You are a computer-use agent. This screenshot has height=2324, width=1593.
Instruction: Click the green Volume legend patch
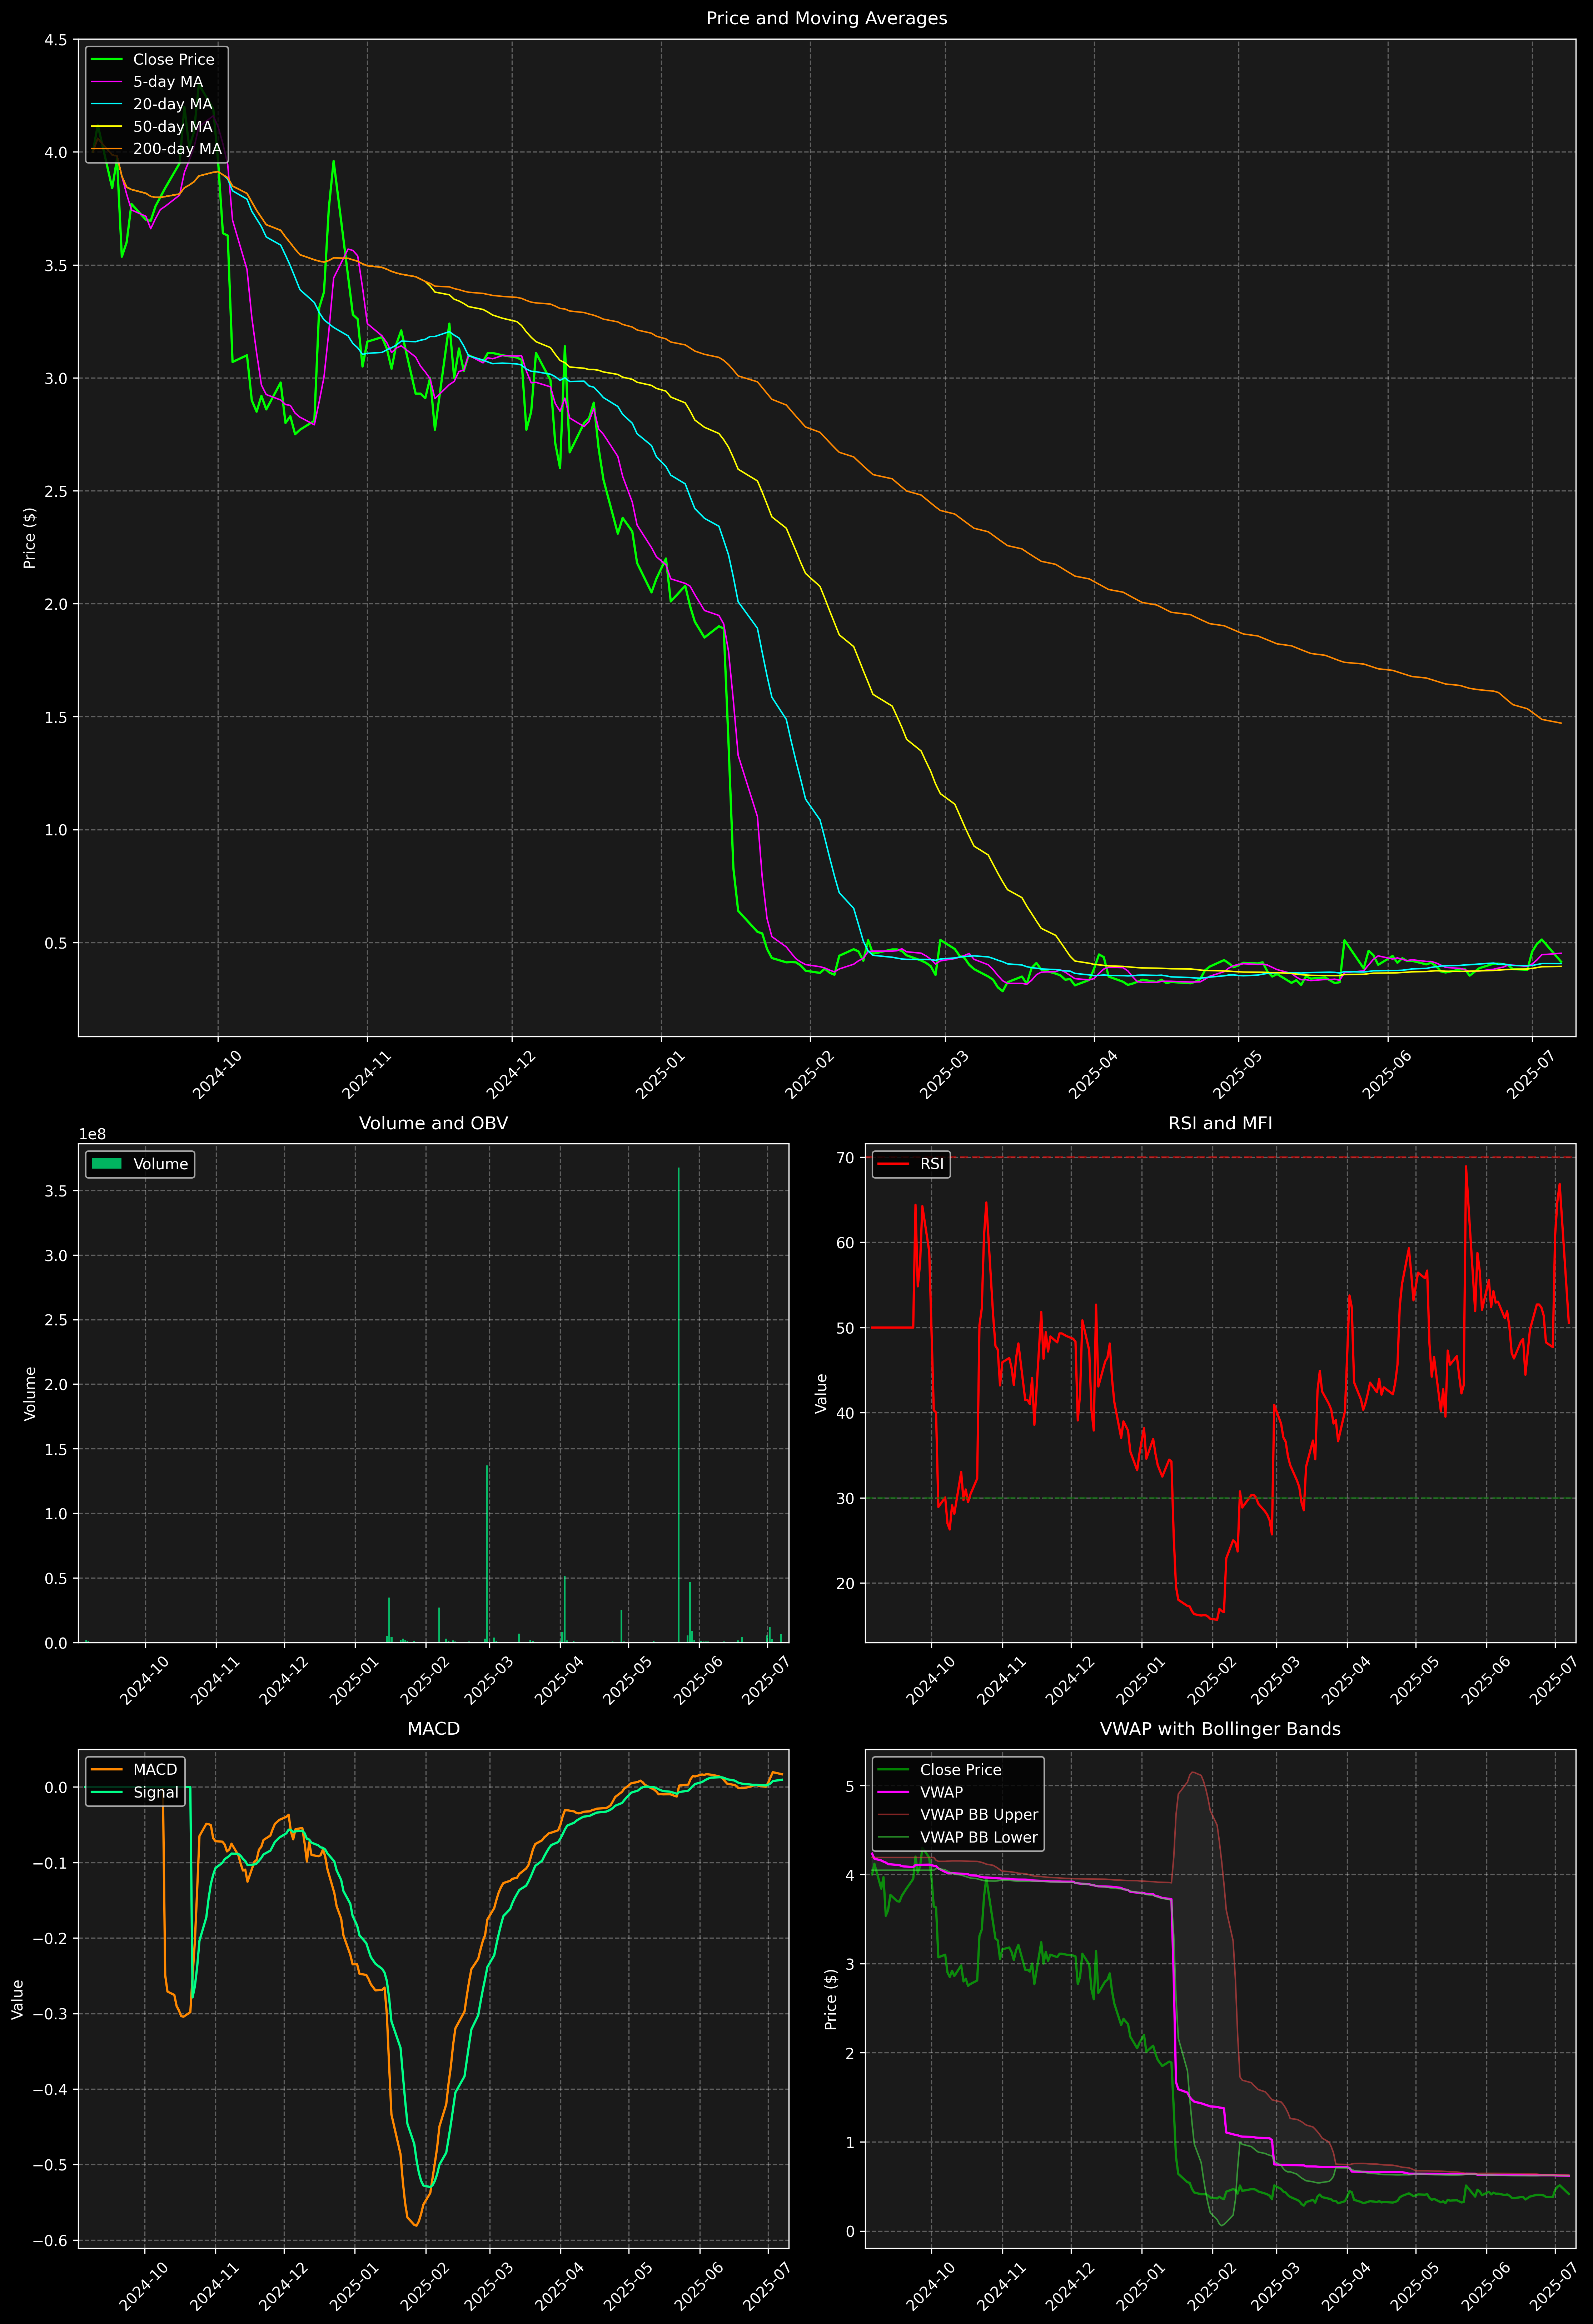pyautogui.click(x=107, y=1164)
